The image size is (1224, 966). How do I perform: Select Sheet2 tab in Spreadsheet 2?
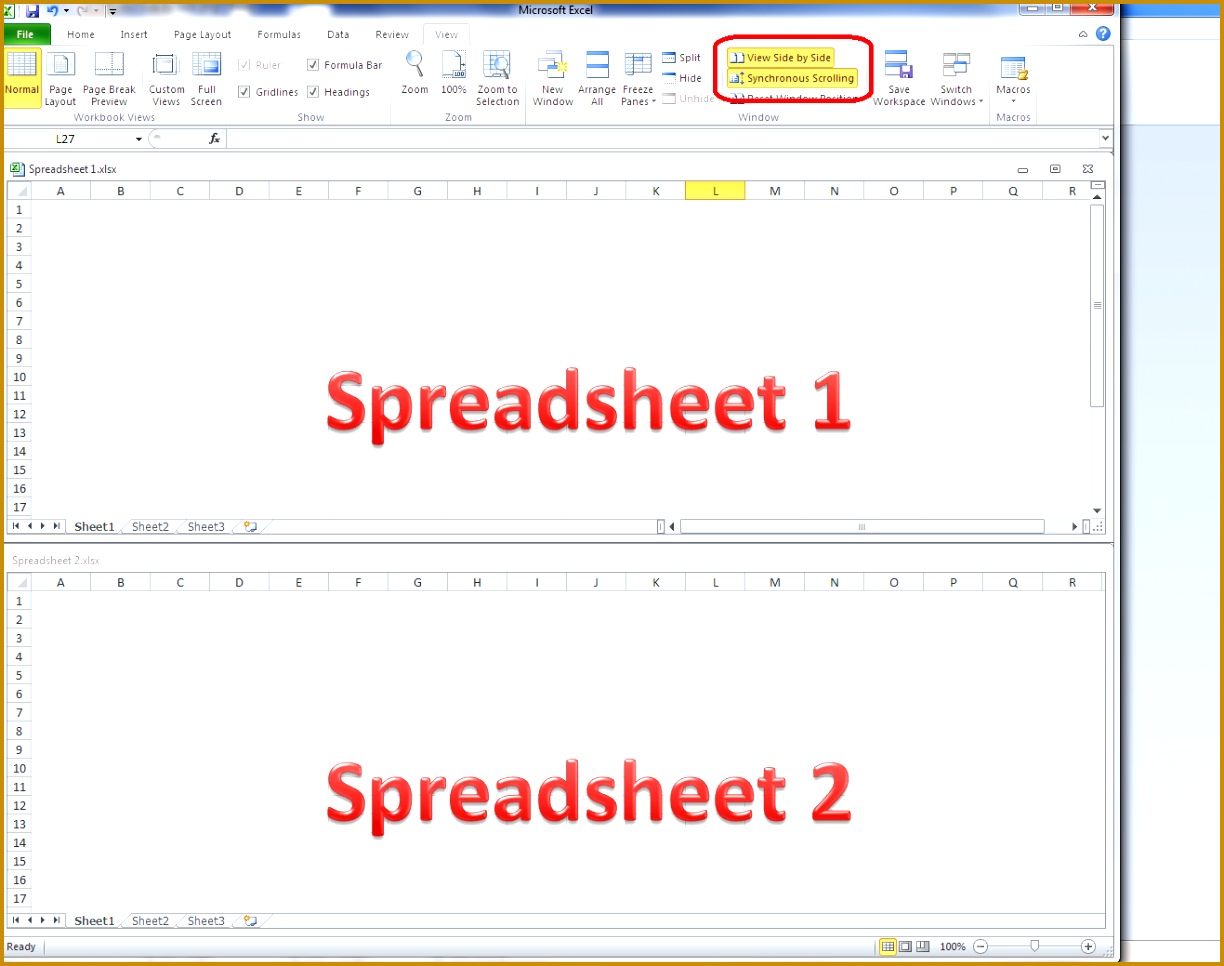pyautogui.click(x=150, y=921)
